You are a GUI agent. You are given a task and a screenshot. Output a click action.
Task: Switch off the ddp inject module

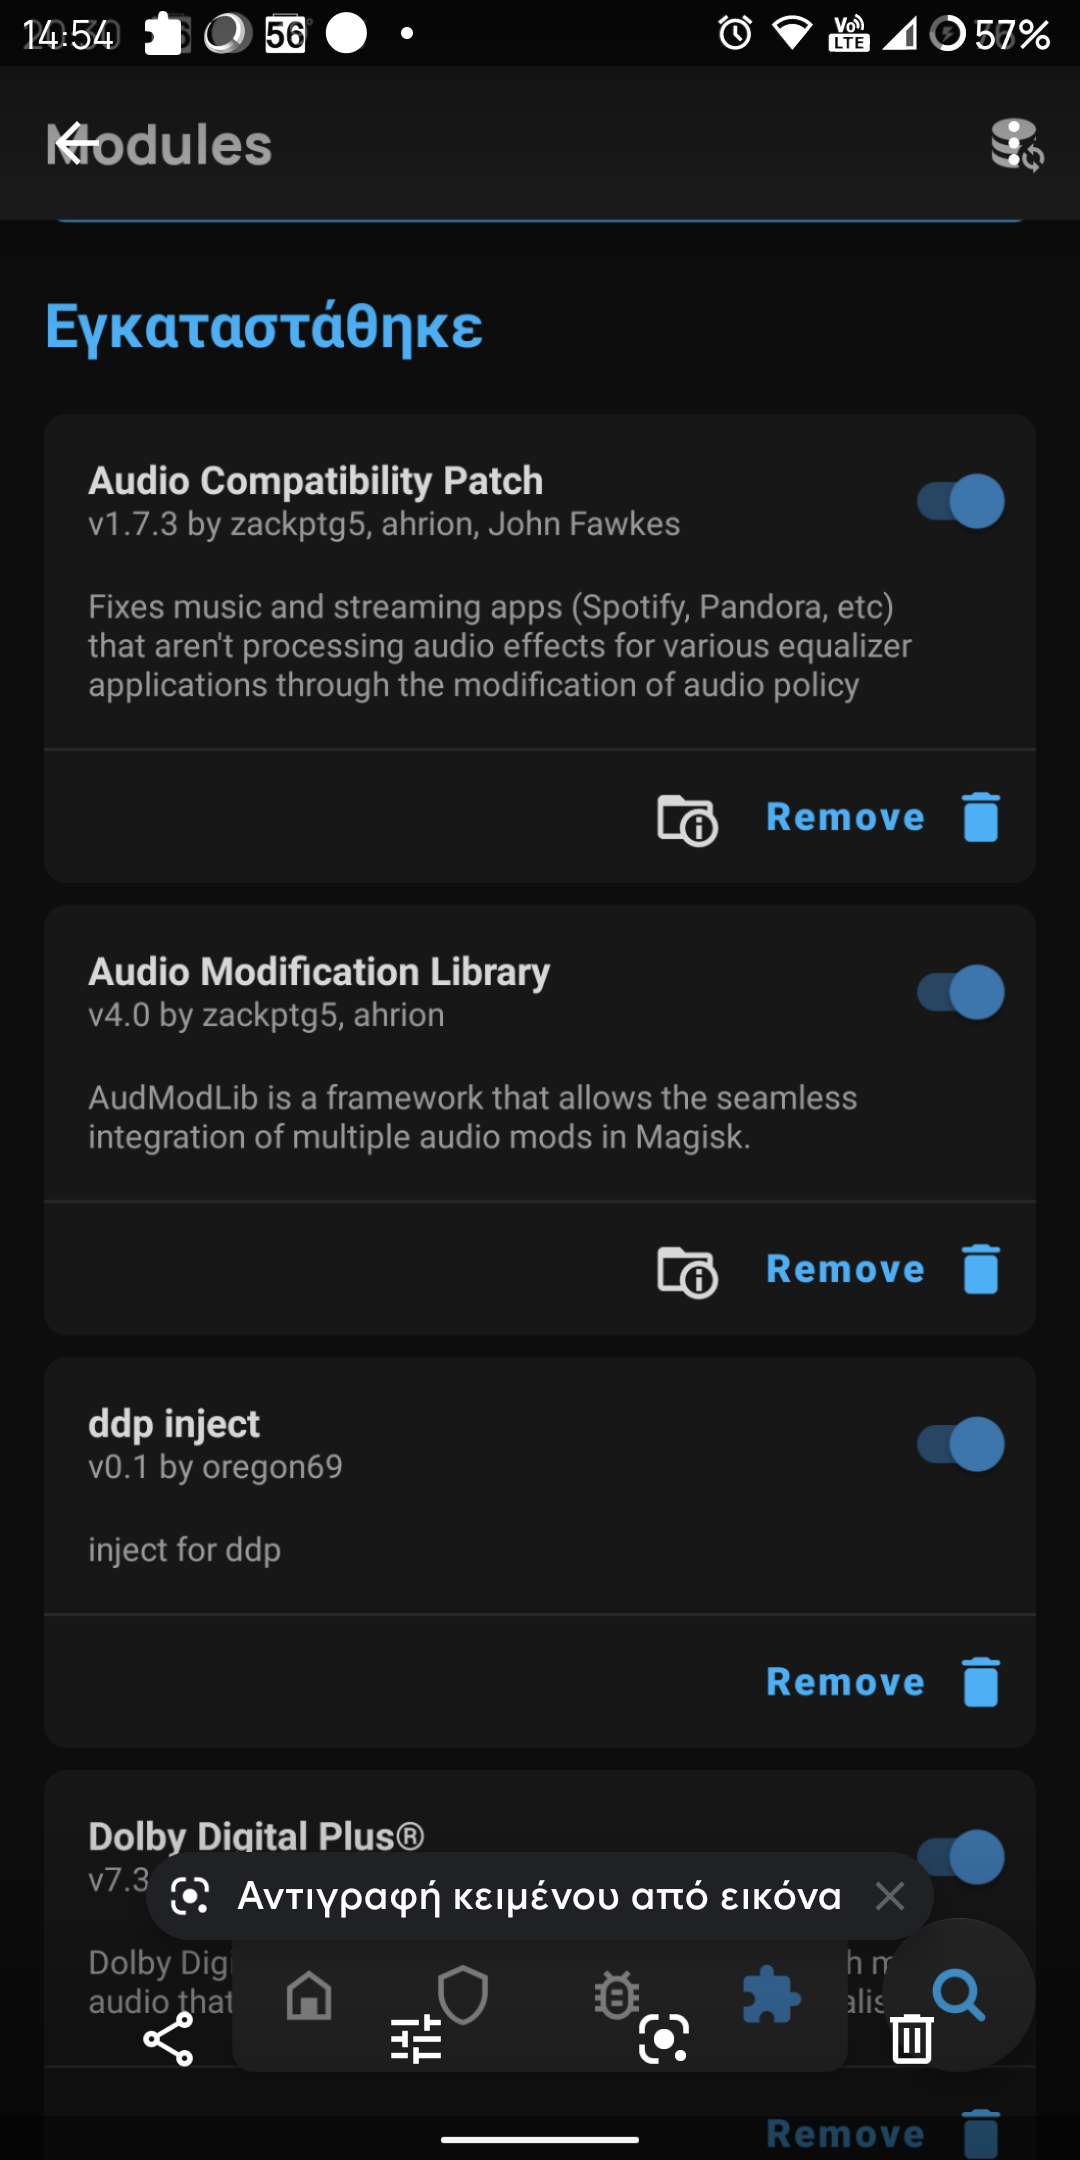960,1444
